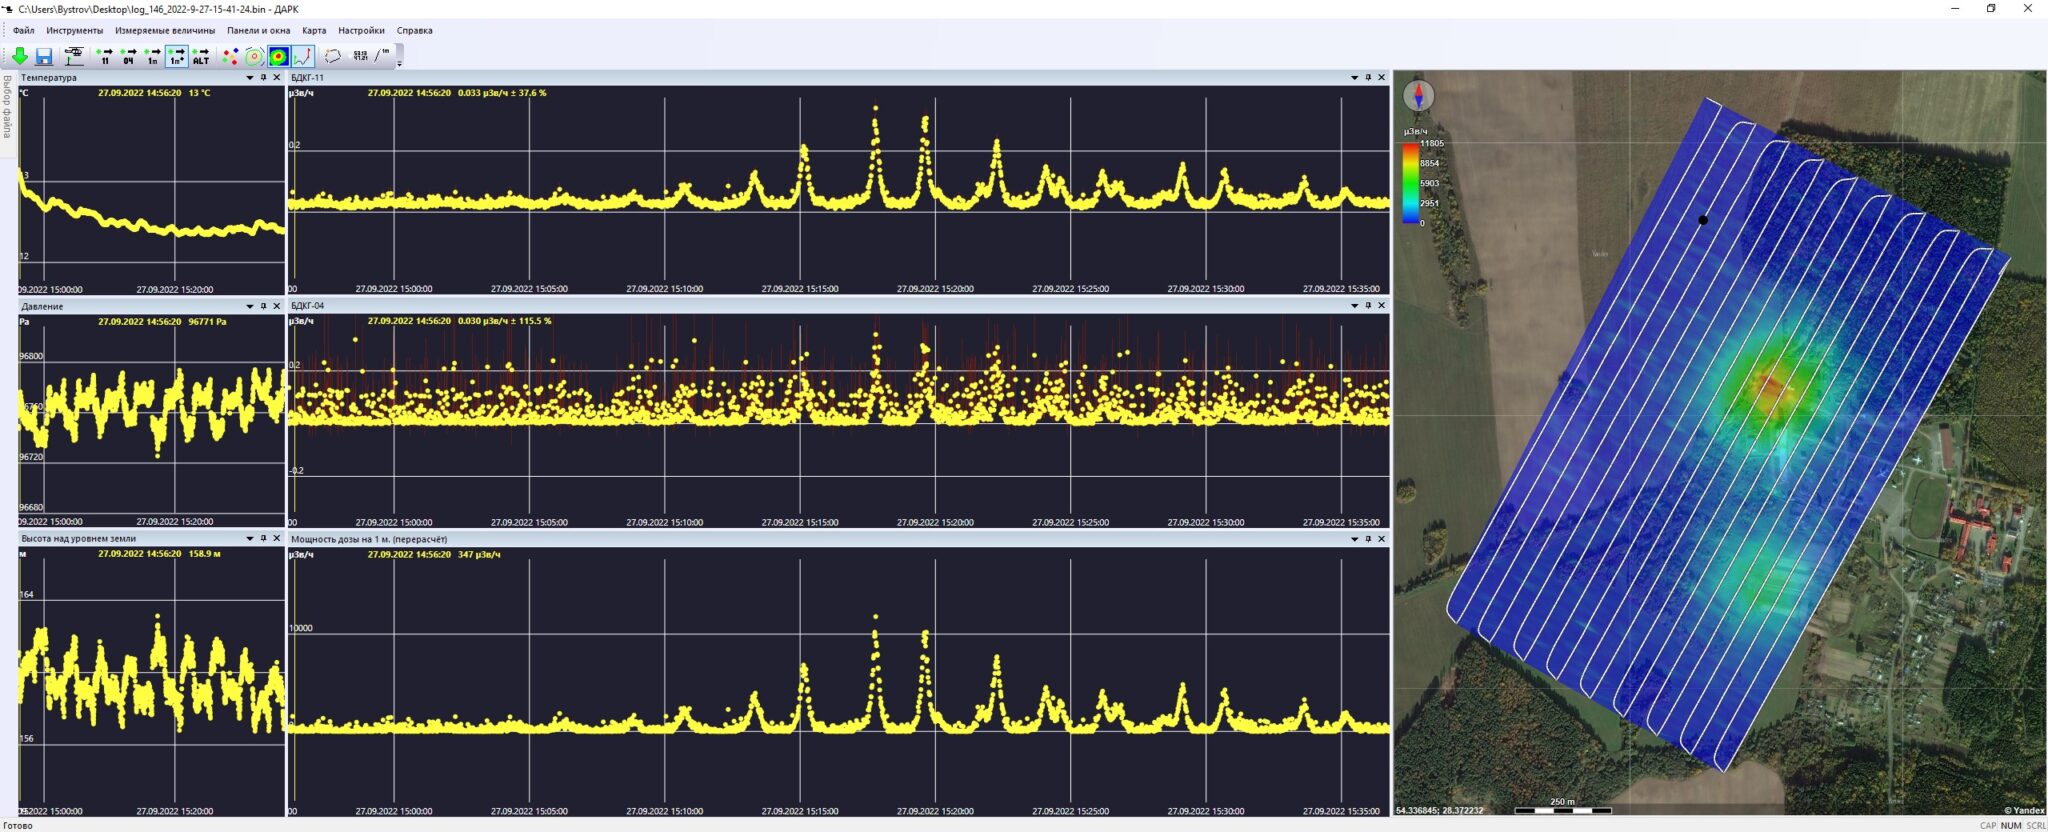Viewport: 2048px width, 832px height.
Task: Click the '1m' line measurement toolbar icon
Action: (x=383, y=56)
